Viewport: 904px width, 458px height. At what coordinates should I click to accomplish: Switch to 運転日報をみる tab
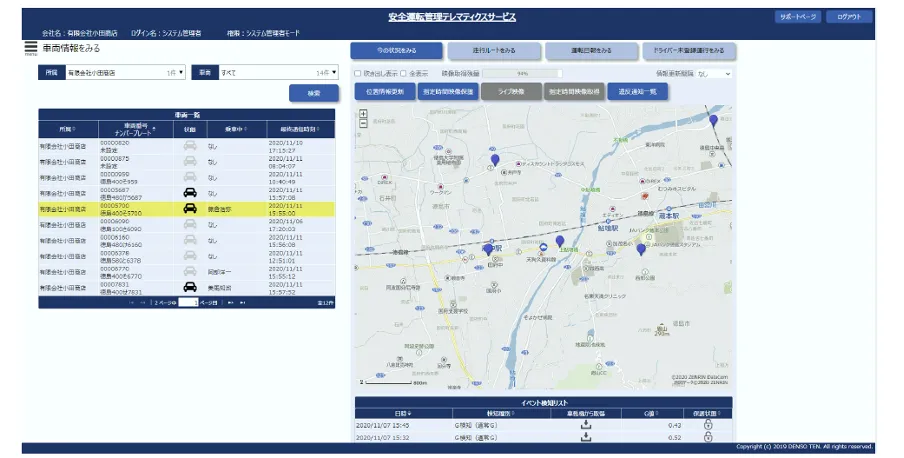(592, 51)
